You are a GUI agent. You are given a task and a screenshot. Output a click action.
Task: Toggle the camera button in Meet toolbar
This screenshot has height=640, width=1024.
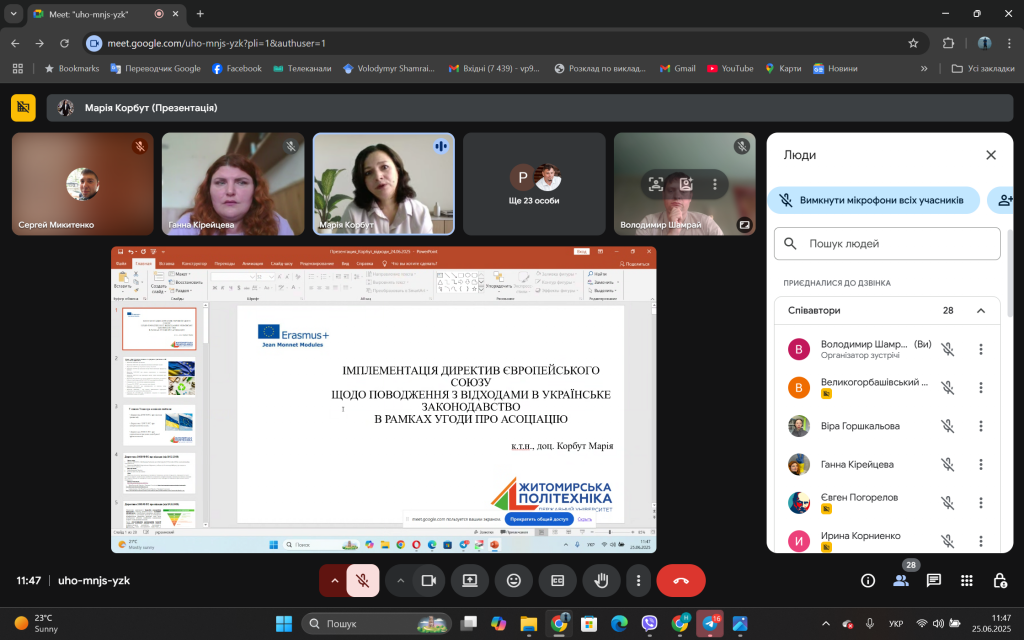click(x=428, y=581)
